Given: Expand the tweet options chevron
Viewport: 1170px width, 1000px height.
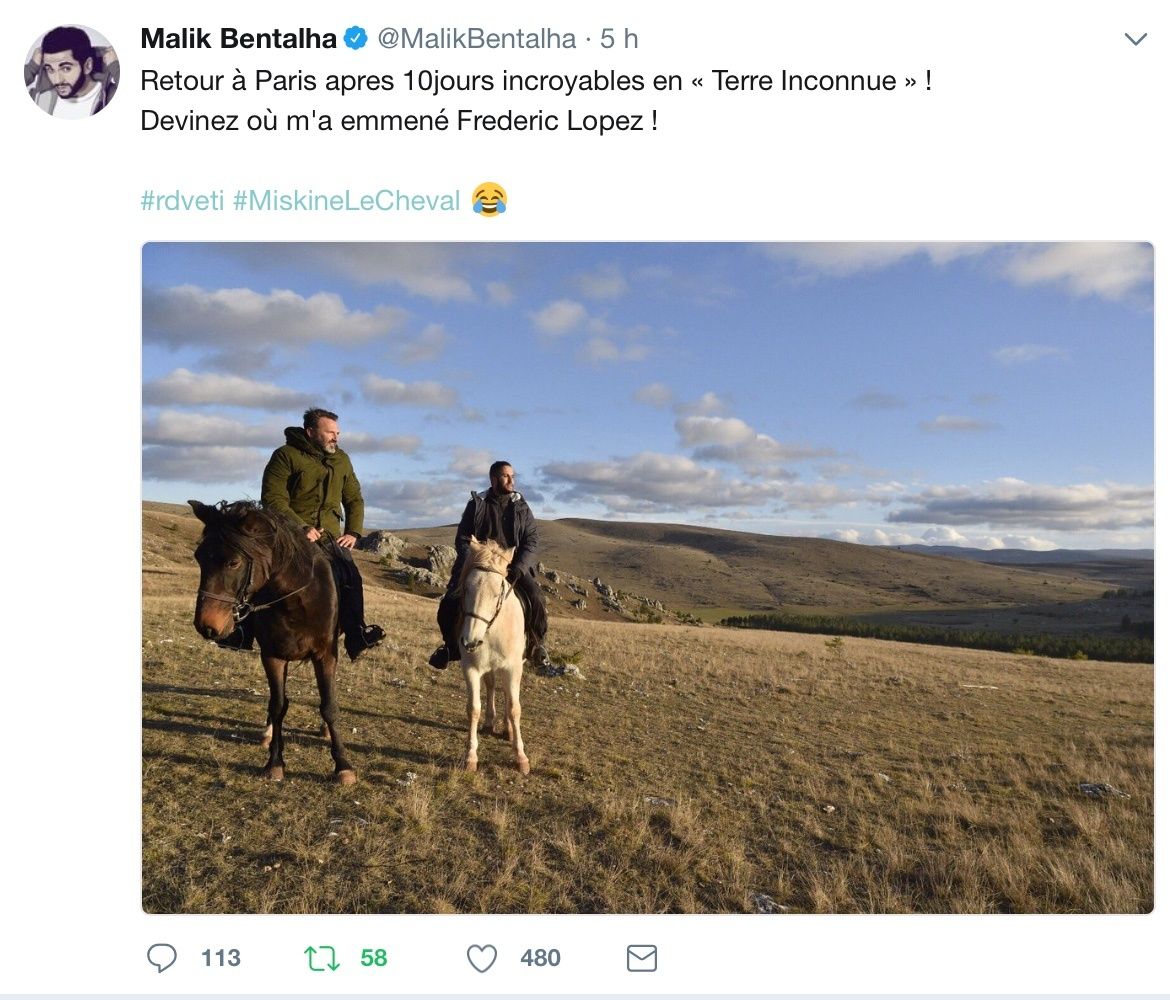Looking at the screenshot, I should [1135, 39].
